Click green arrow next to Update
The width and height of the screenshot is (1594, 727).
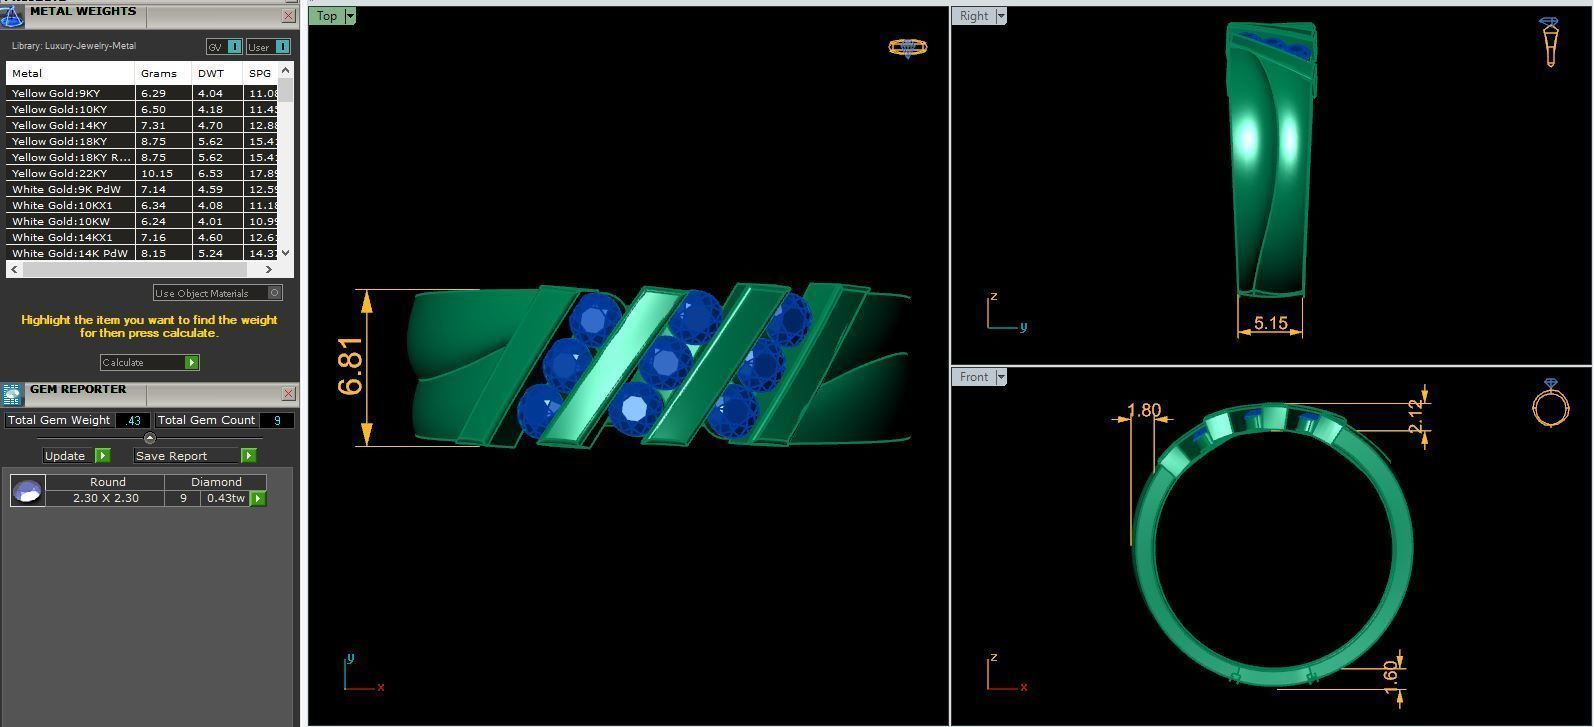[102, 455]
